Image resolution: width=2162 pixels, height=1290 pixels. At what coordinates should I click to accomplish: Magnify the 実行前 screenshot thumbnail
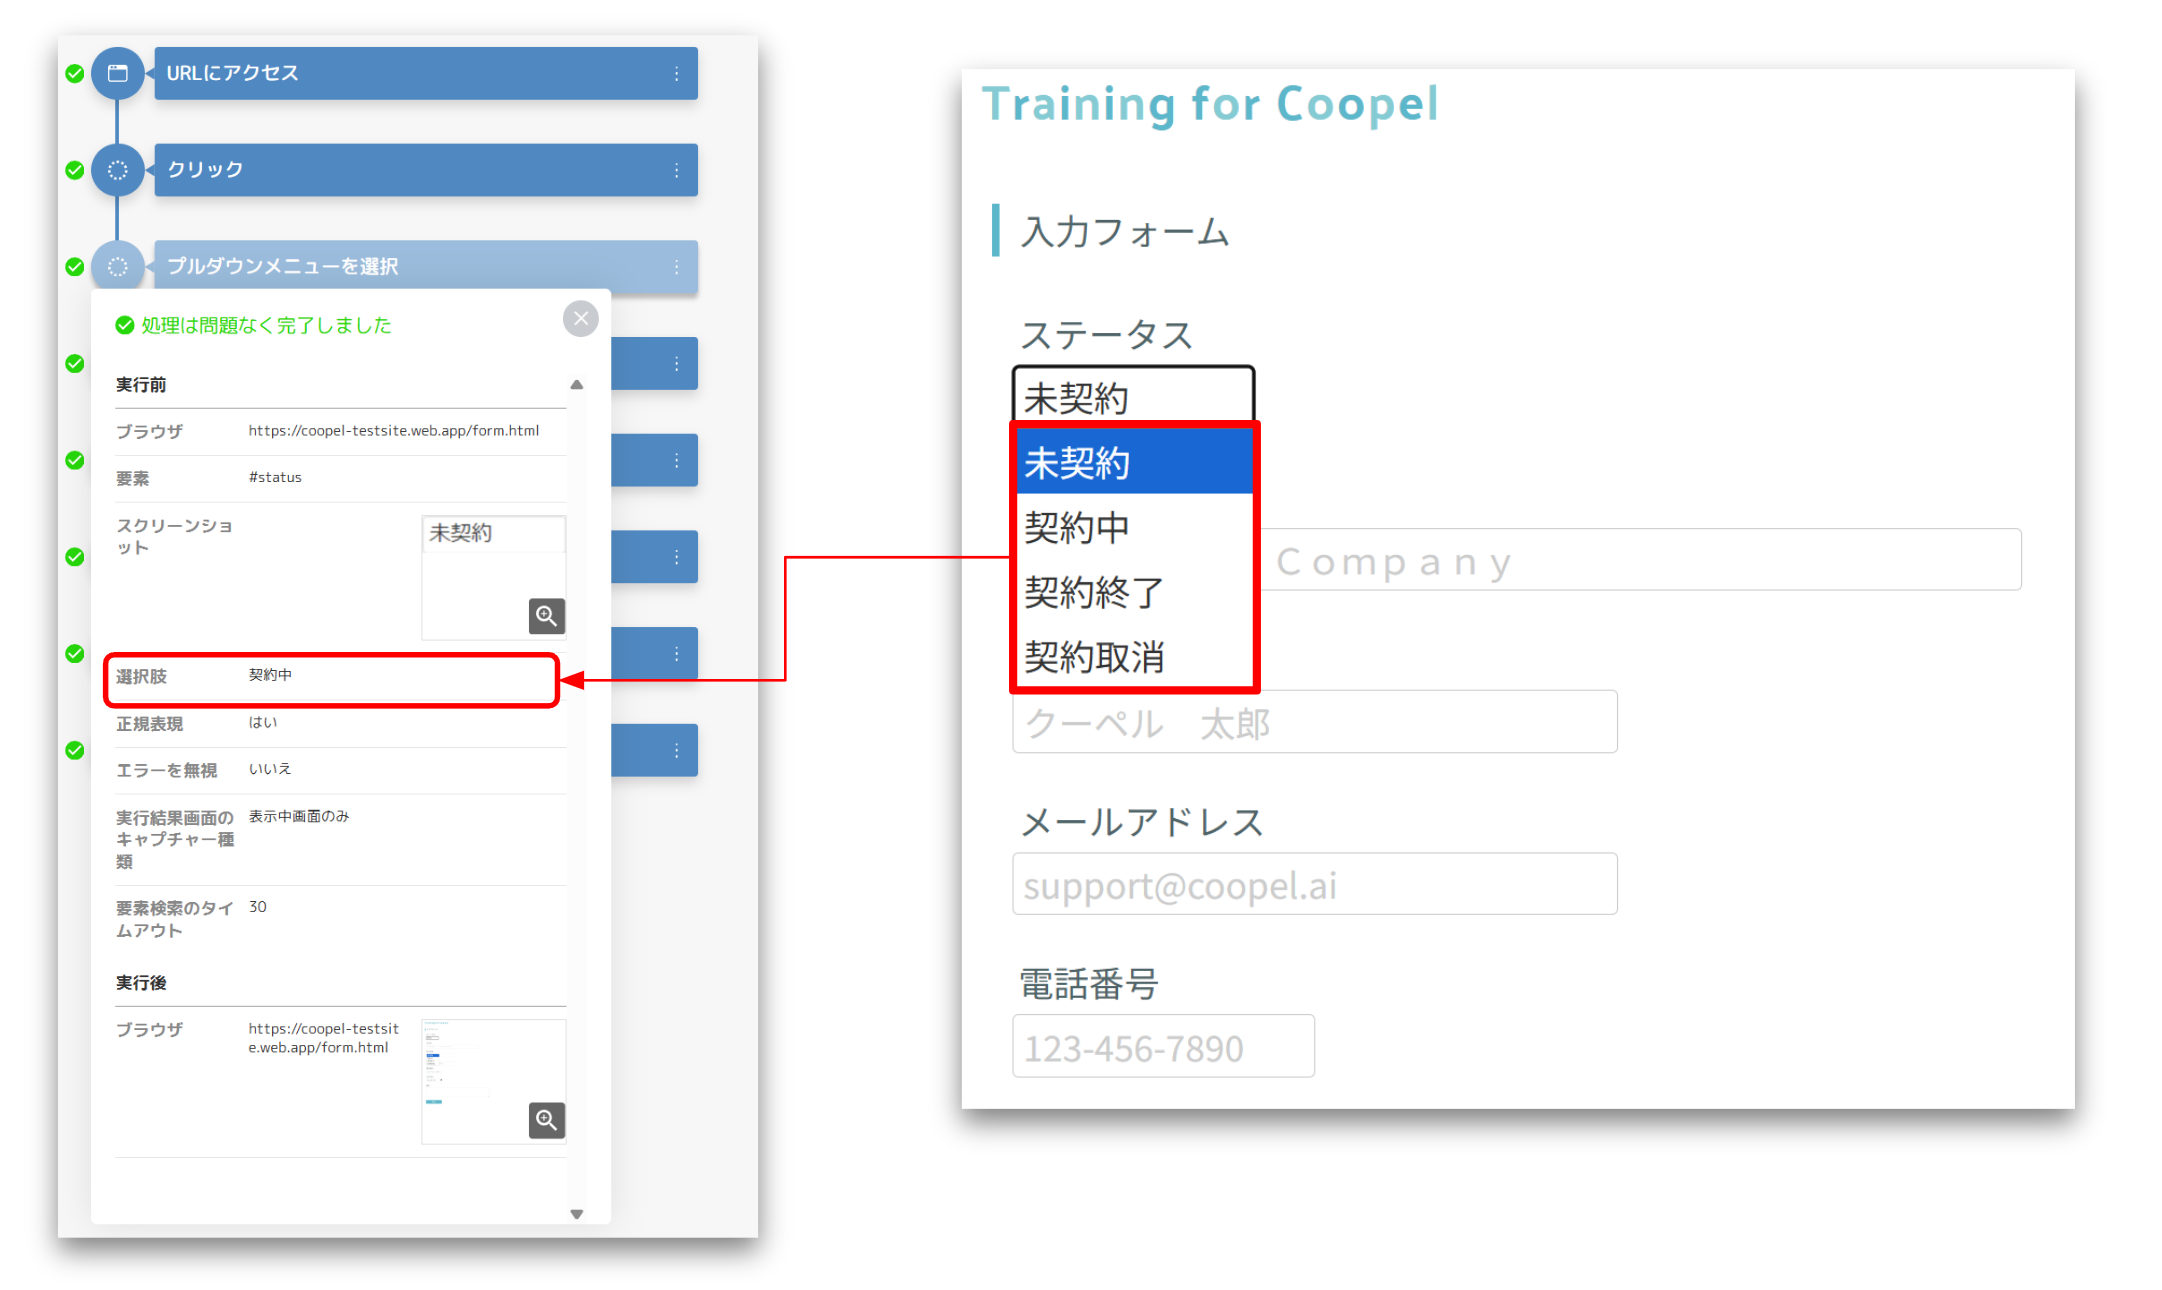(x=546, y=616)
